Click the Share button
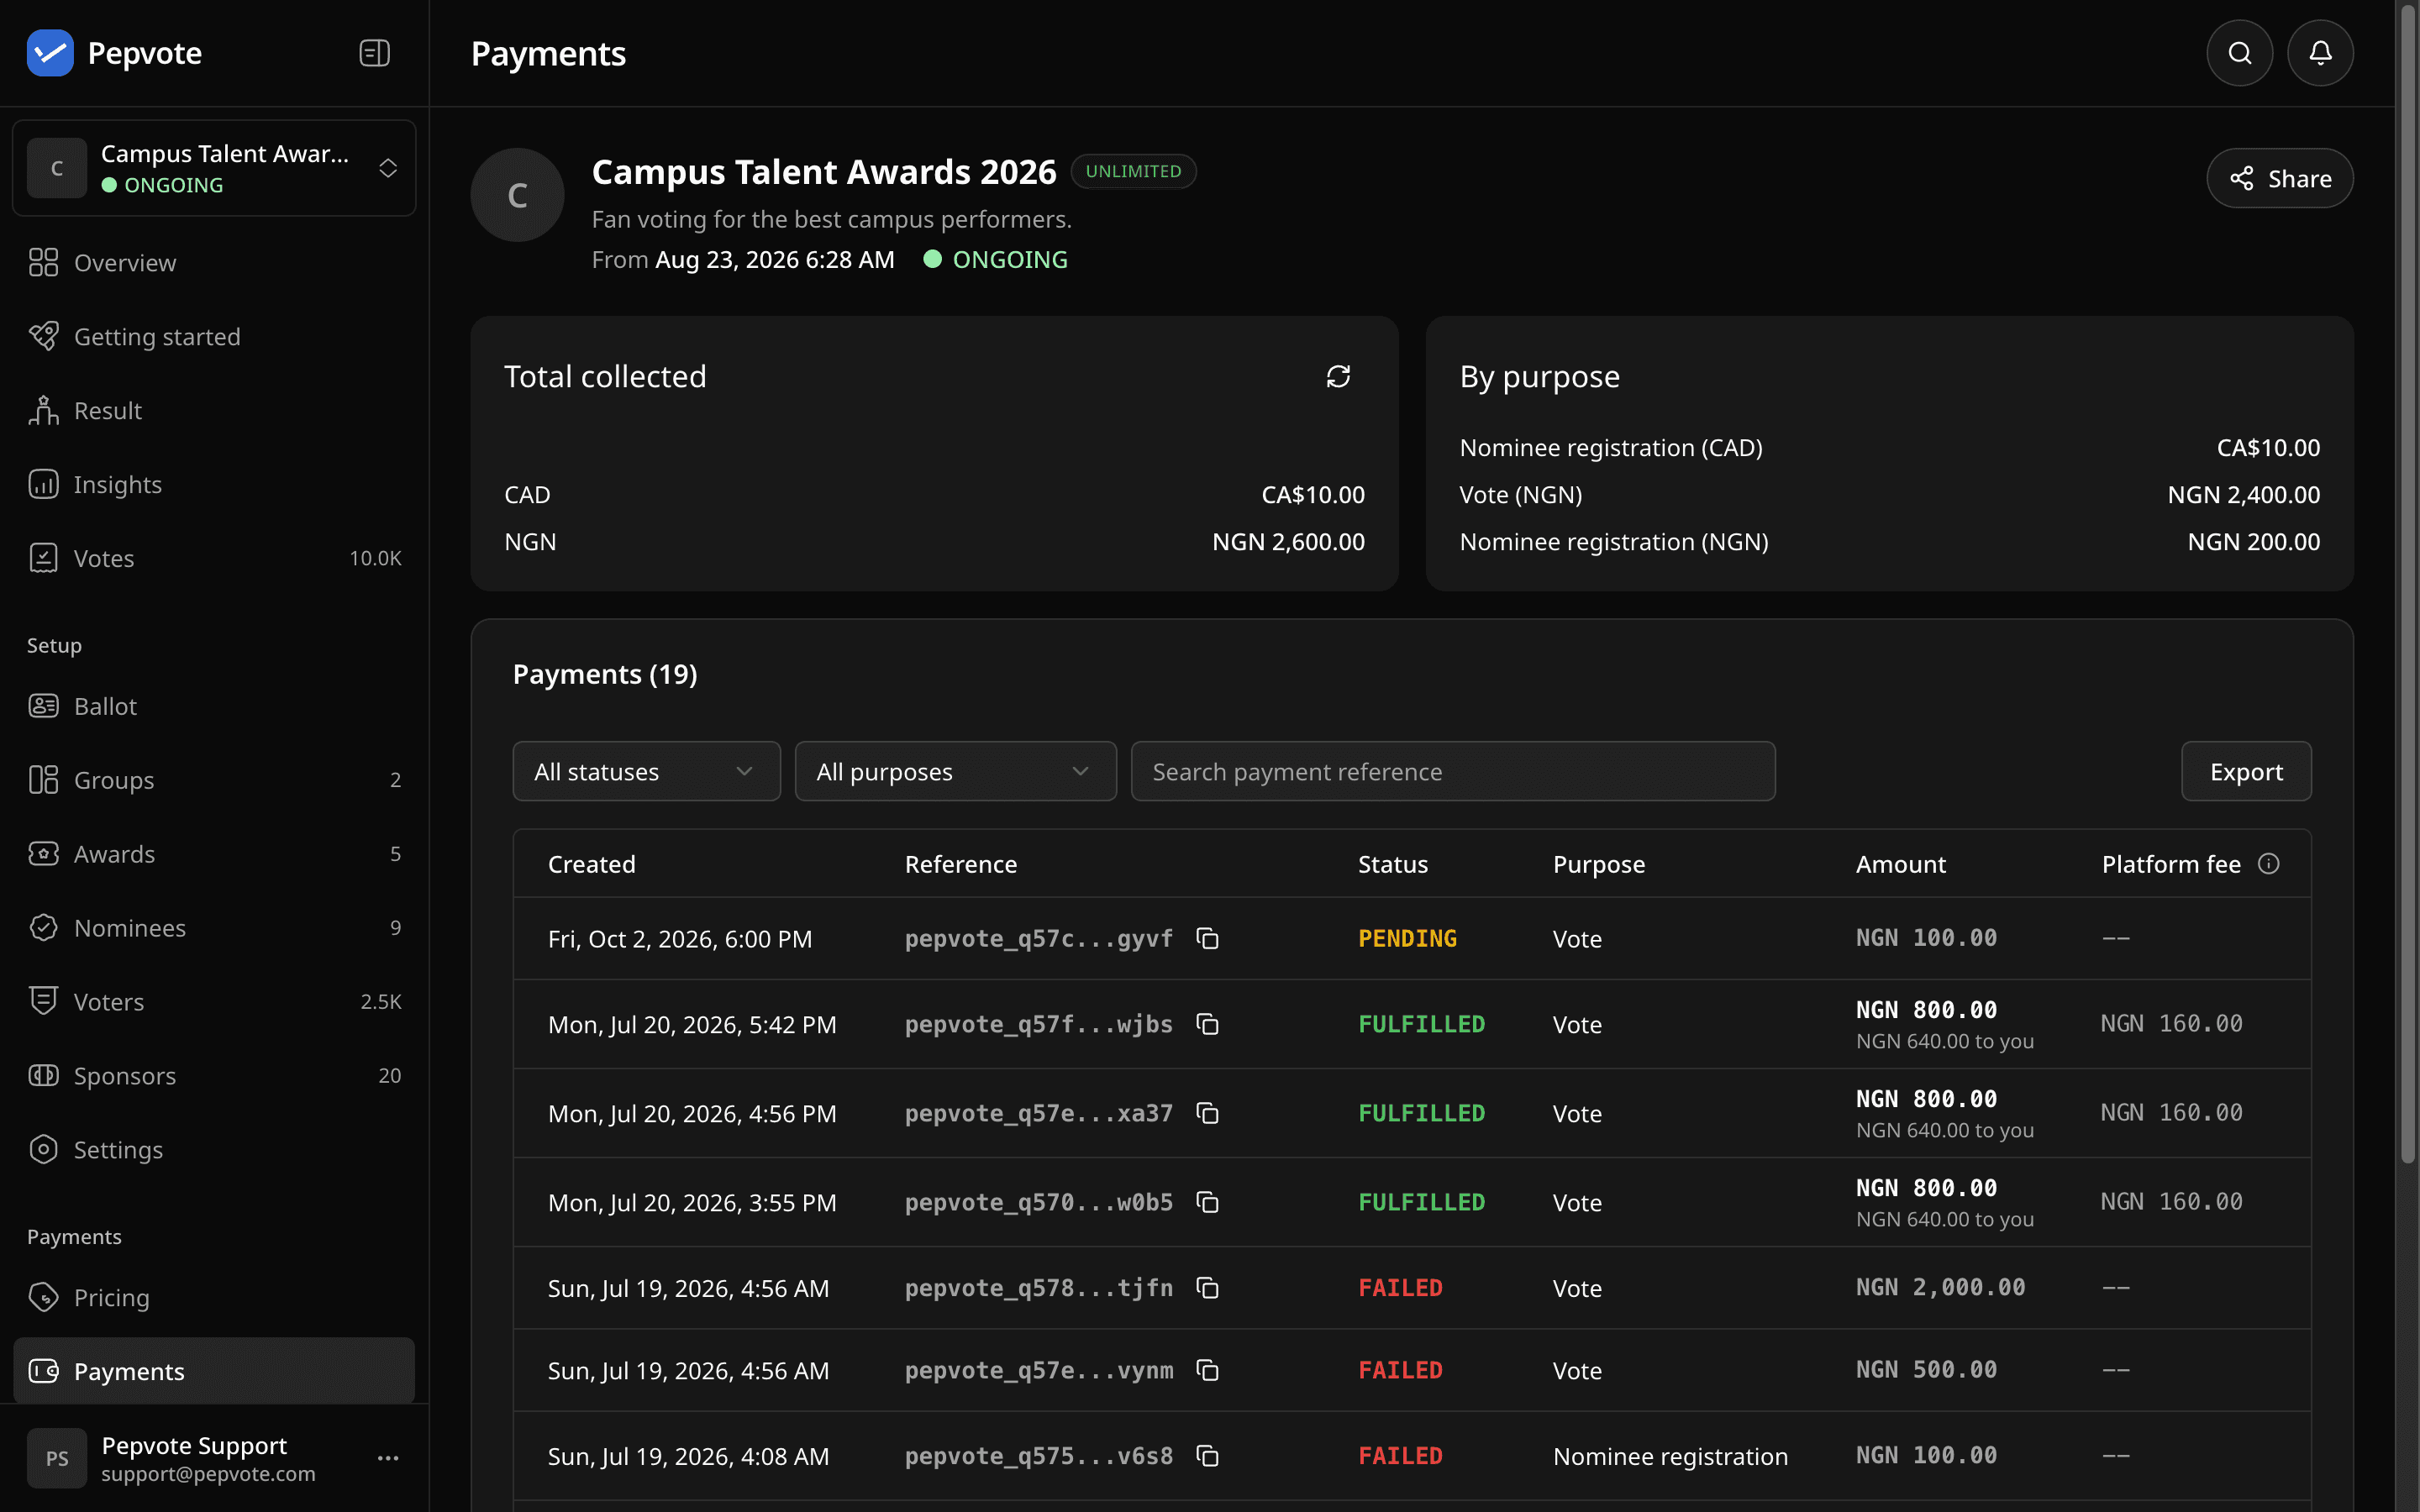The height and width of the screenshot is (1512, 2420). click(x=2279, y=178)
